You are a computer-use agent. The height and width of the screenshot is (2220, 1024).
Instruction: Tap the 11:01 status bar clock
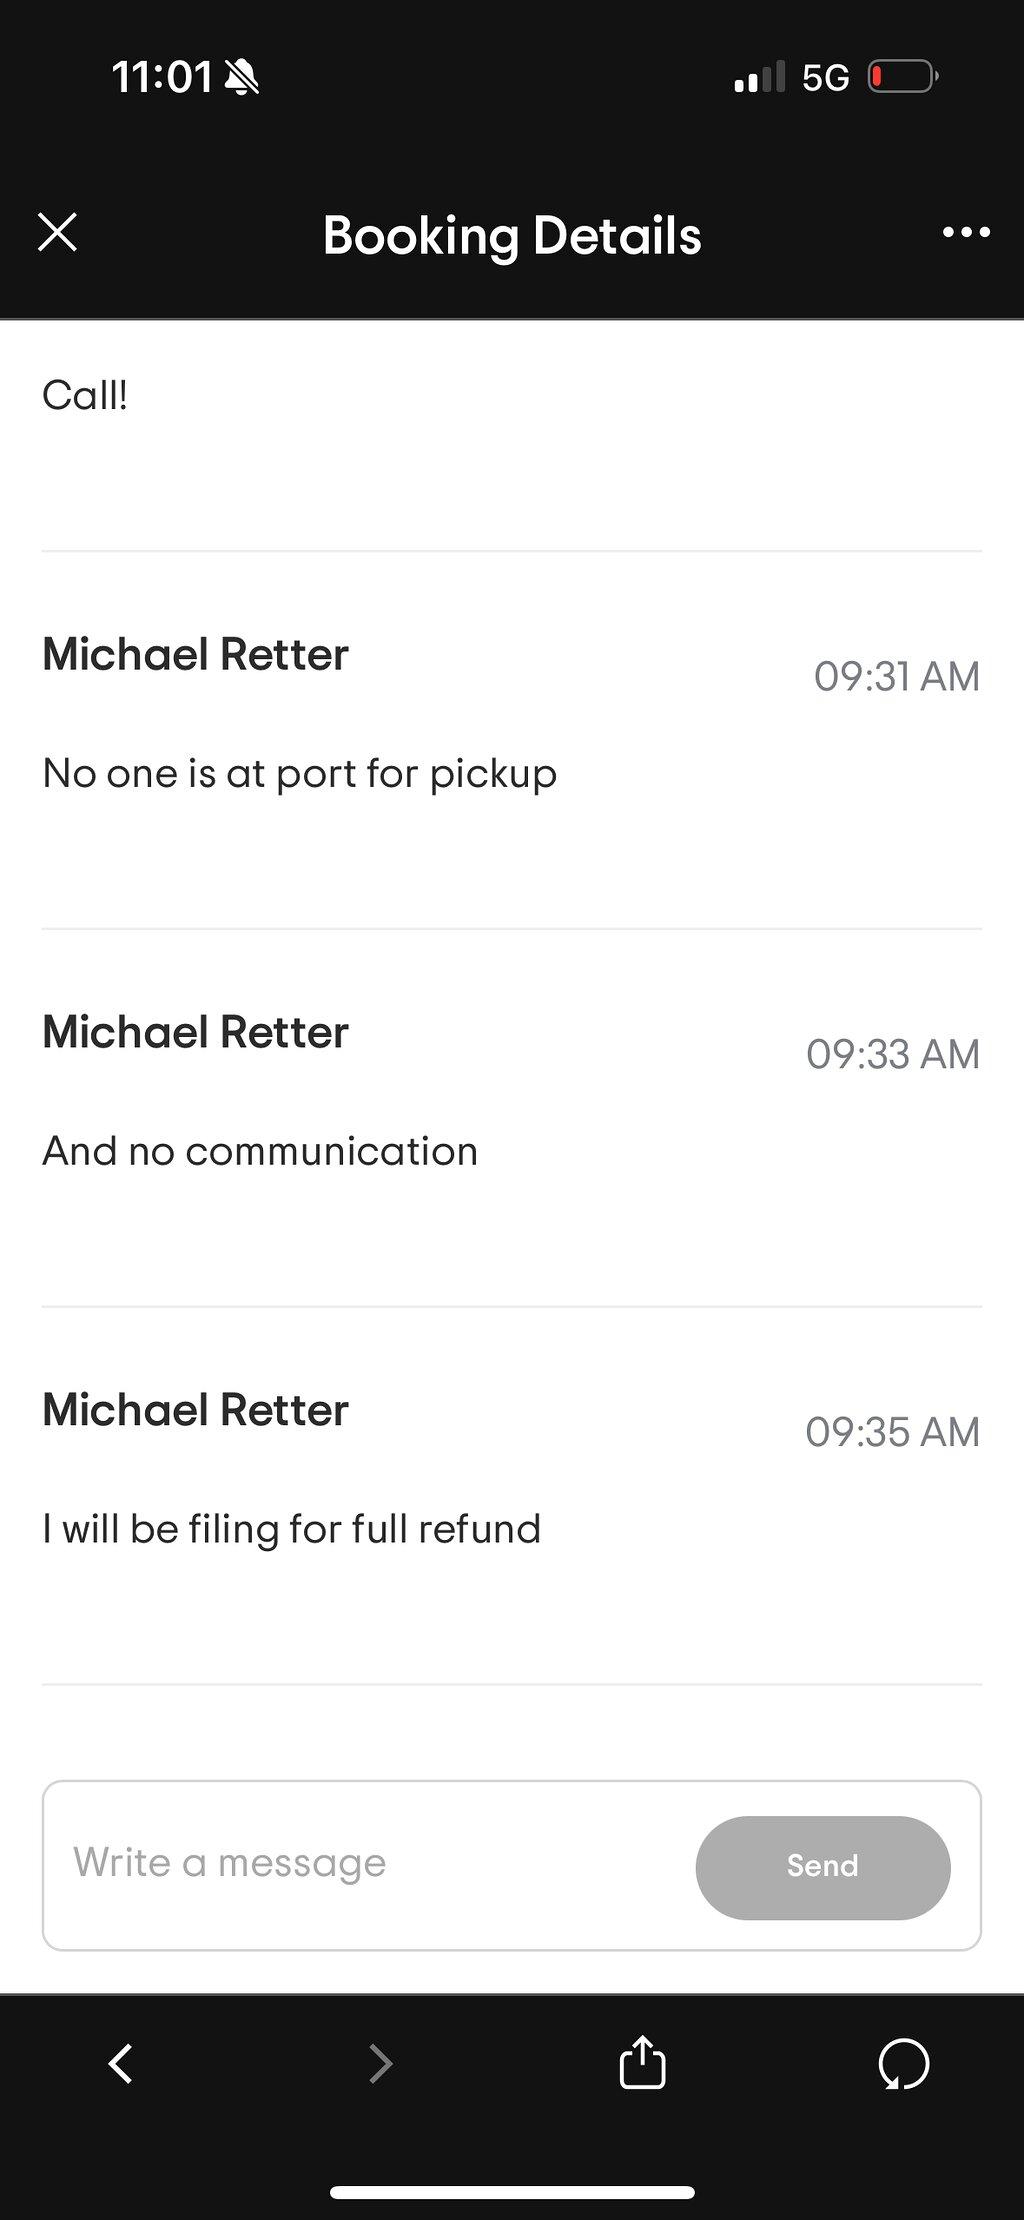162,77
